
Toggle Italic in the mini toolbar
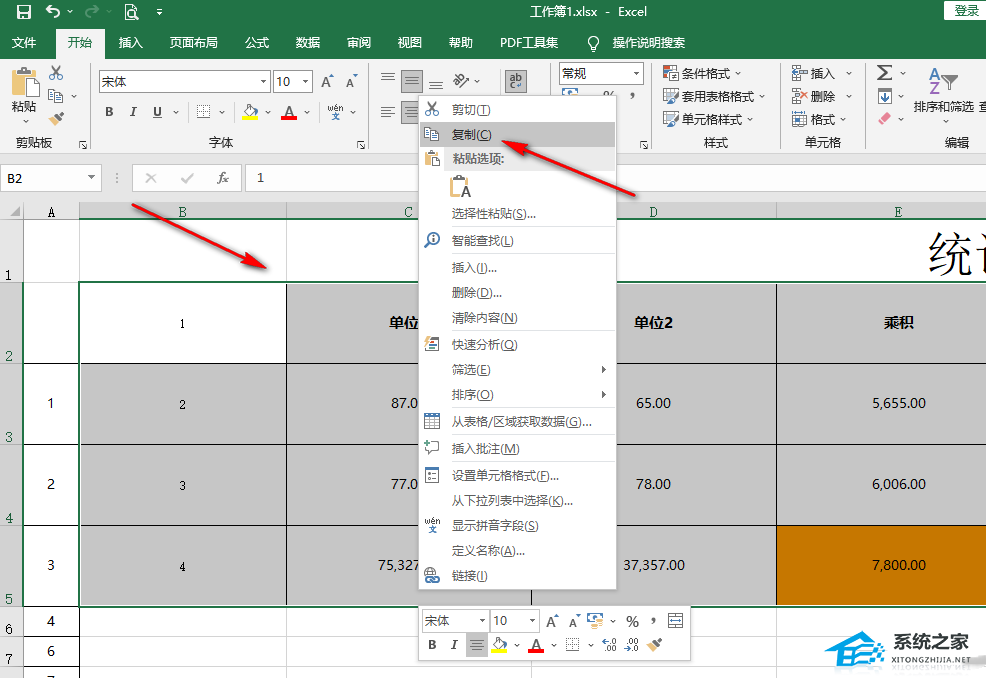[x=454, y=645]
